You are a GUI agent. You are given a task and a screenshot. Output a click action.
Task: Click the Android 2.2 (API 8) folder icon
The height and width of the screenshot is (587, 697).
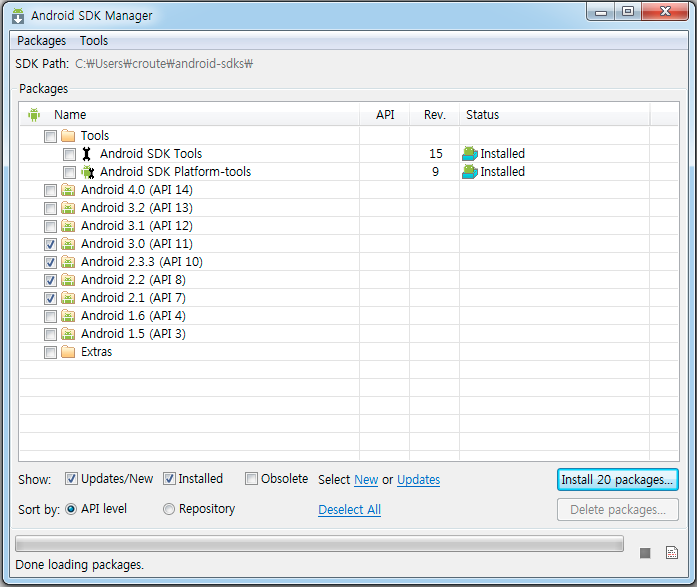(68, 280)
